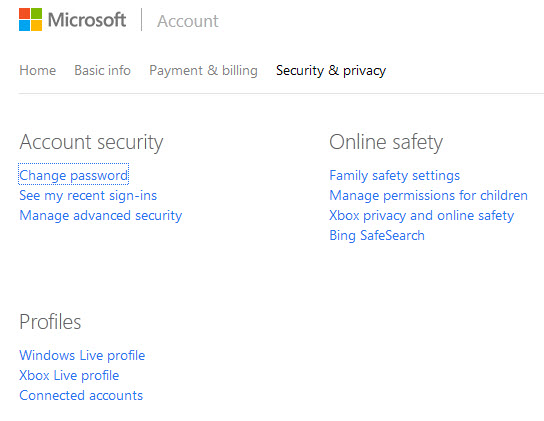The image size is (544, 421).
Task: Click Manage permissions for children
Action: pos(428,196)
